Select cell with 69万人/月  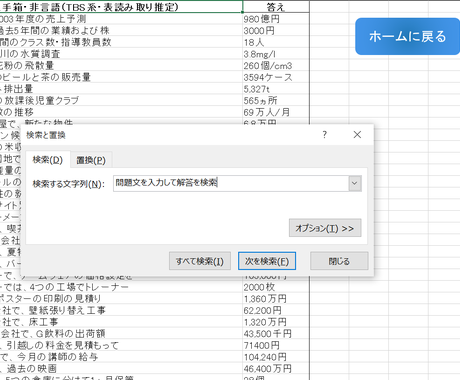[x=276, y=112]
